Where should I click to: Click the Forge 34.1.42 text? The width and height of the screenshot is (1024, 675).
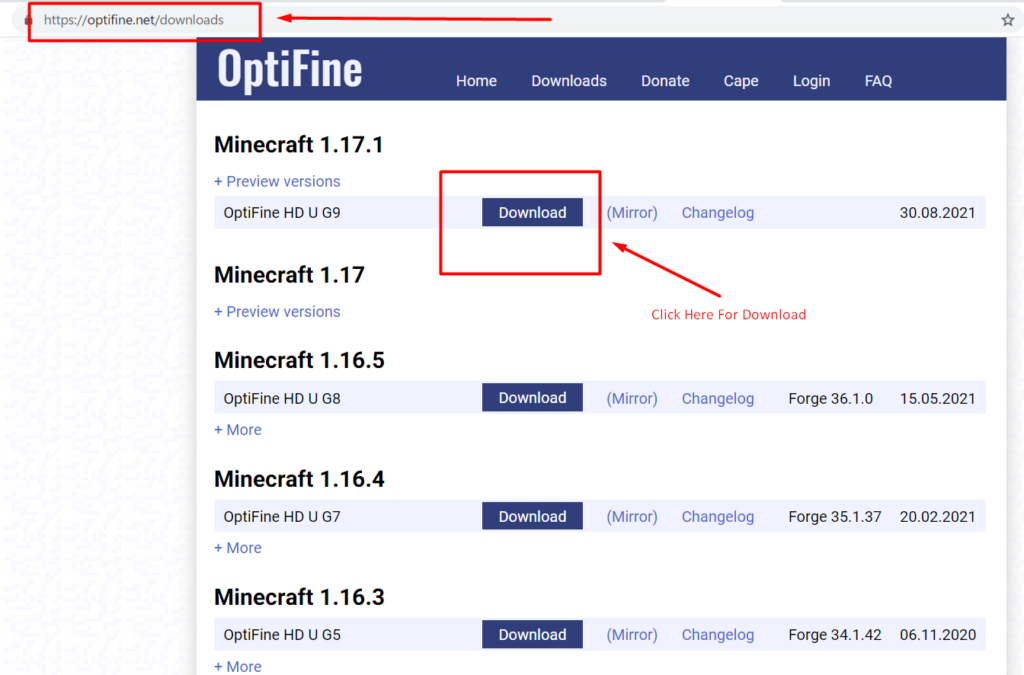tap(835, 635)
